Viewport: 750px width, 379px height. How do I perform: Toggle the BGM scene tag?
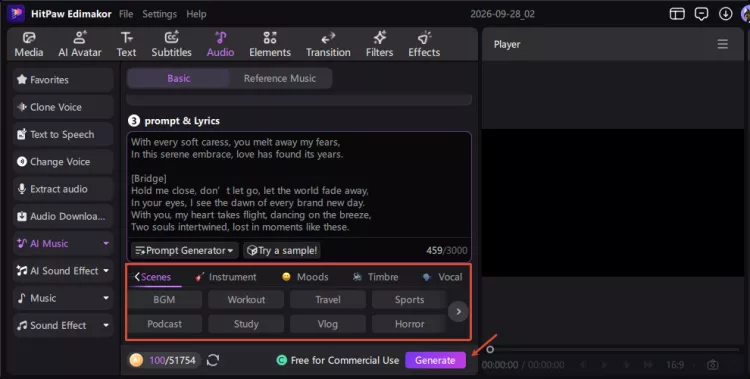tap(164, 300)
